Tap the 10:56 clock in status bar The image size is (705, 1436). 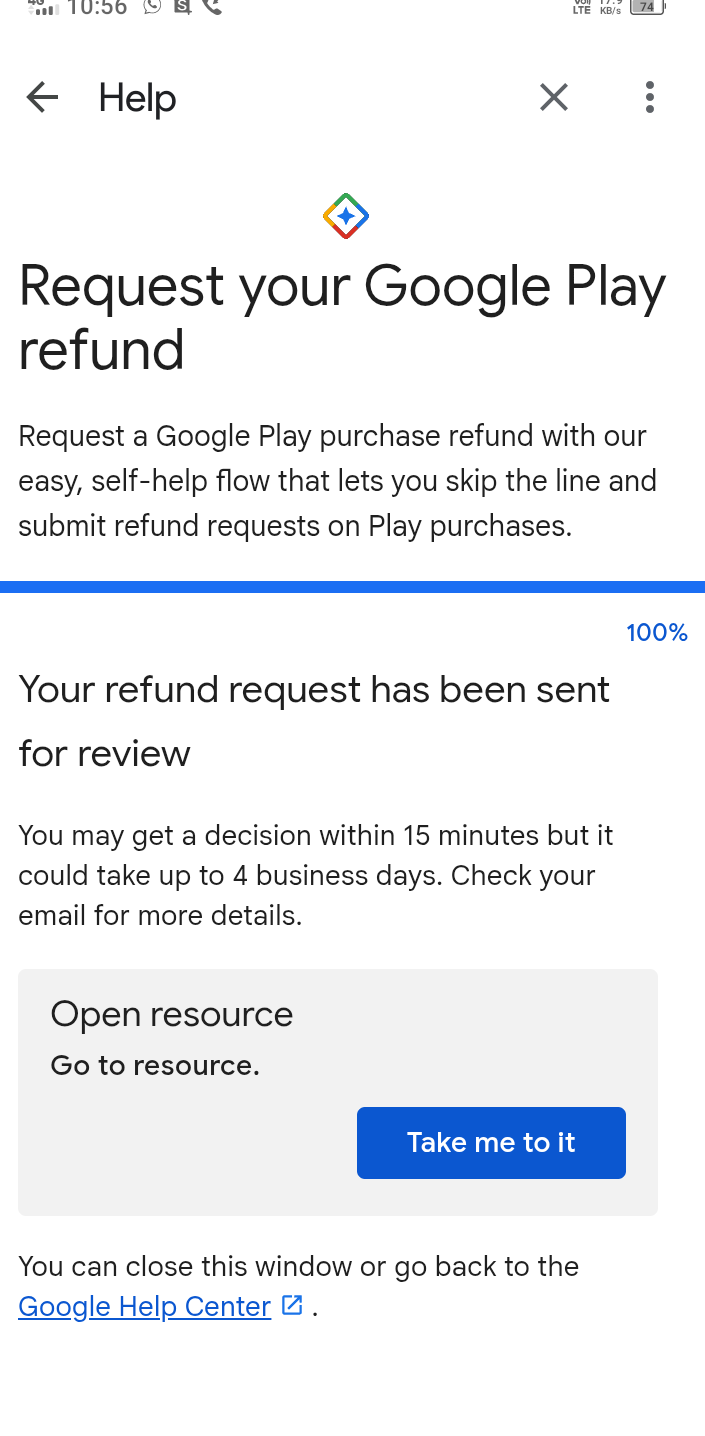pos(97,7)
